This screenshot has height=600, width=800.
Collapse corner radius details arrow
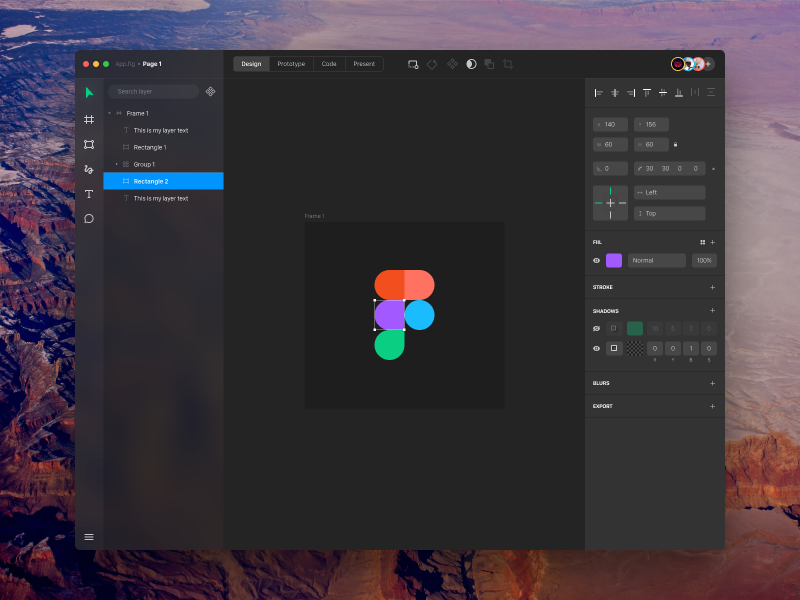[713, 168]
